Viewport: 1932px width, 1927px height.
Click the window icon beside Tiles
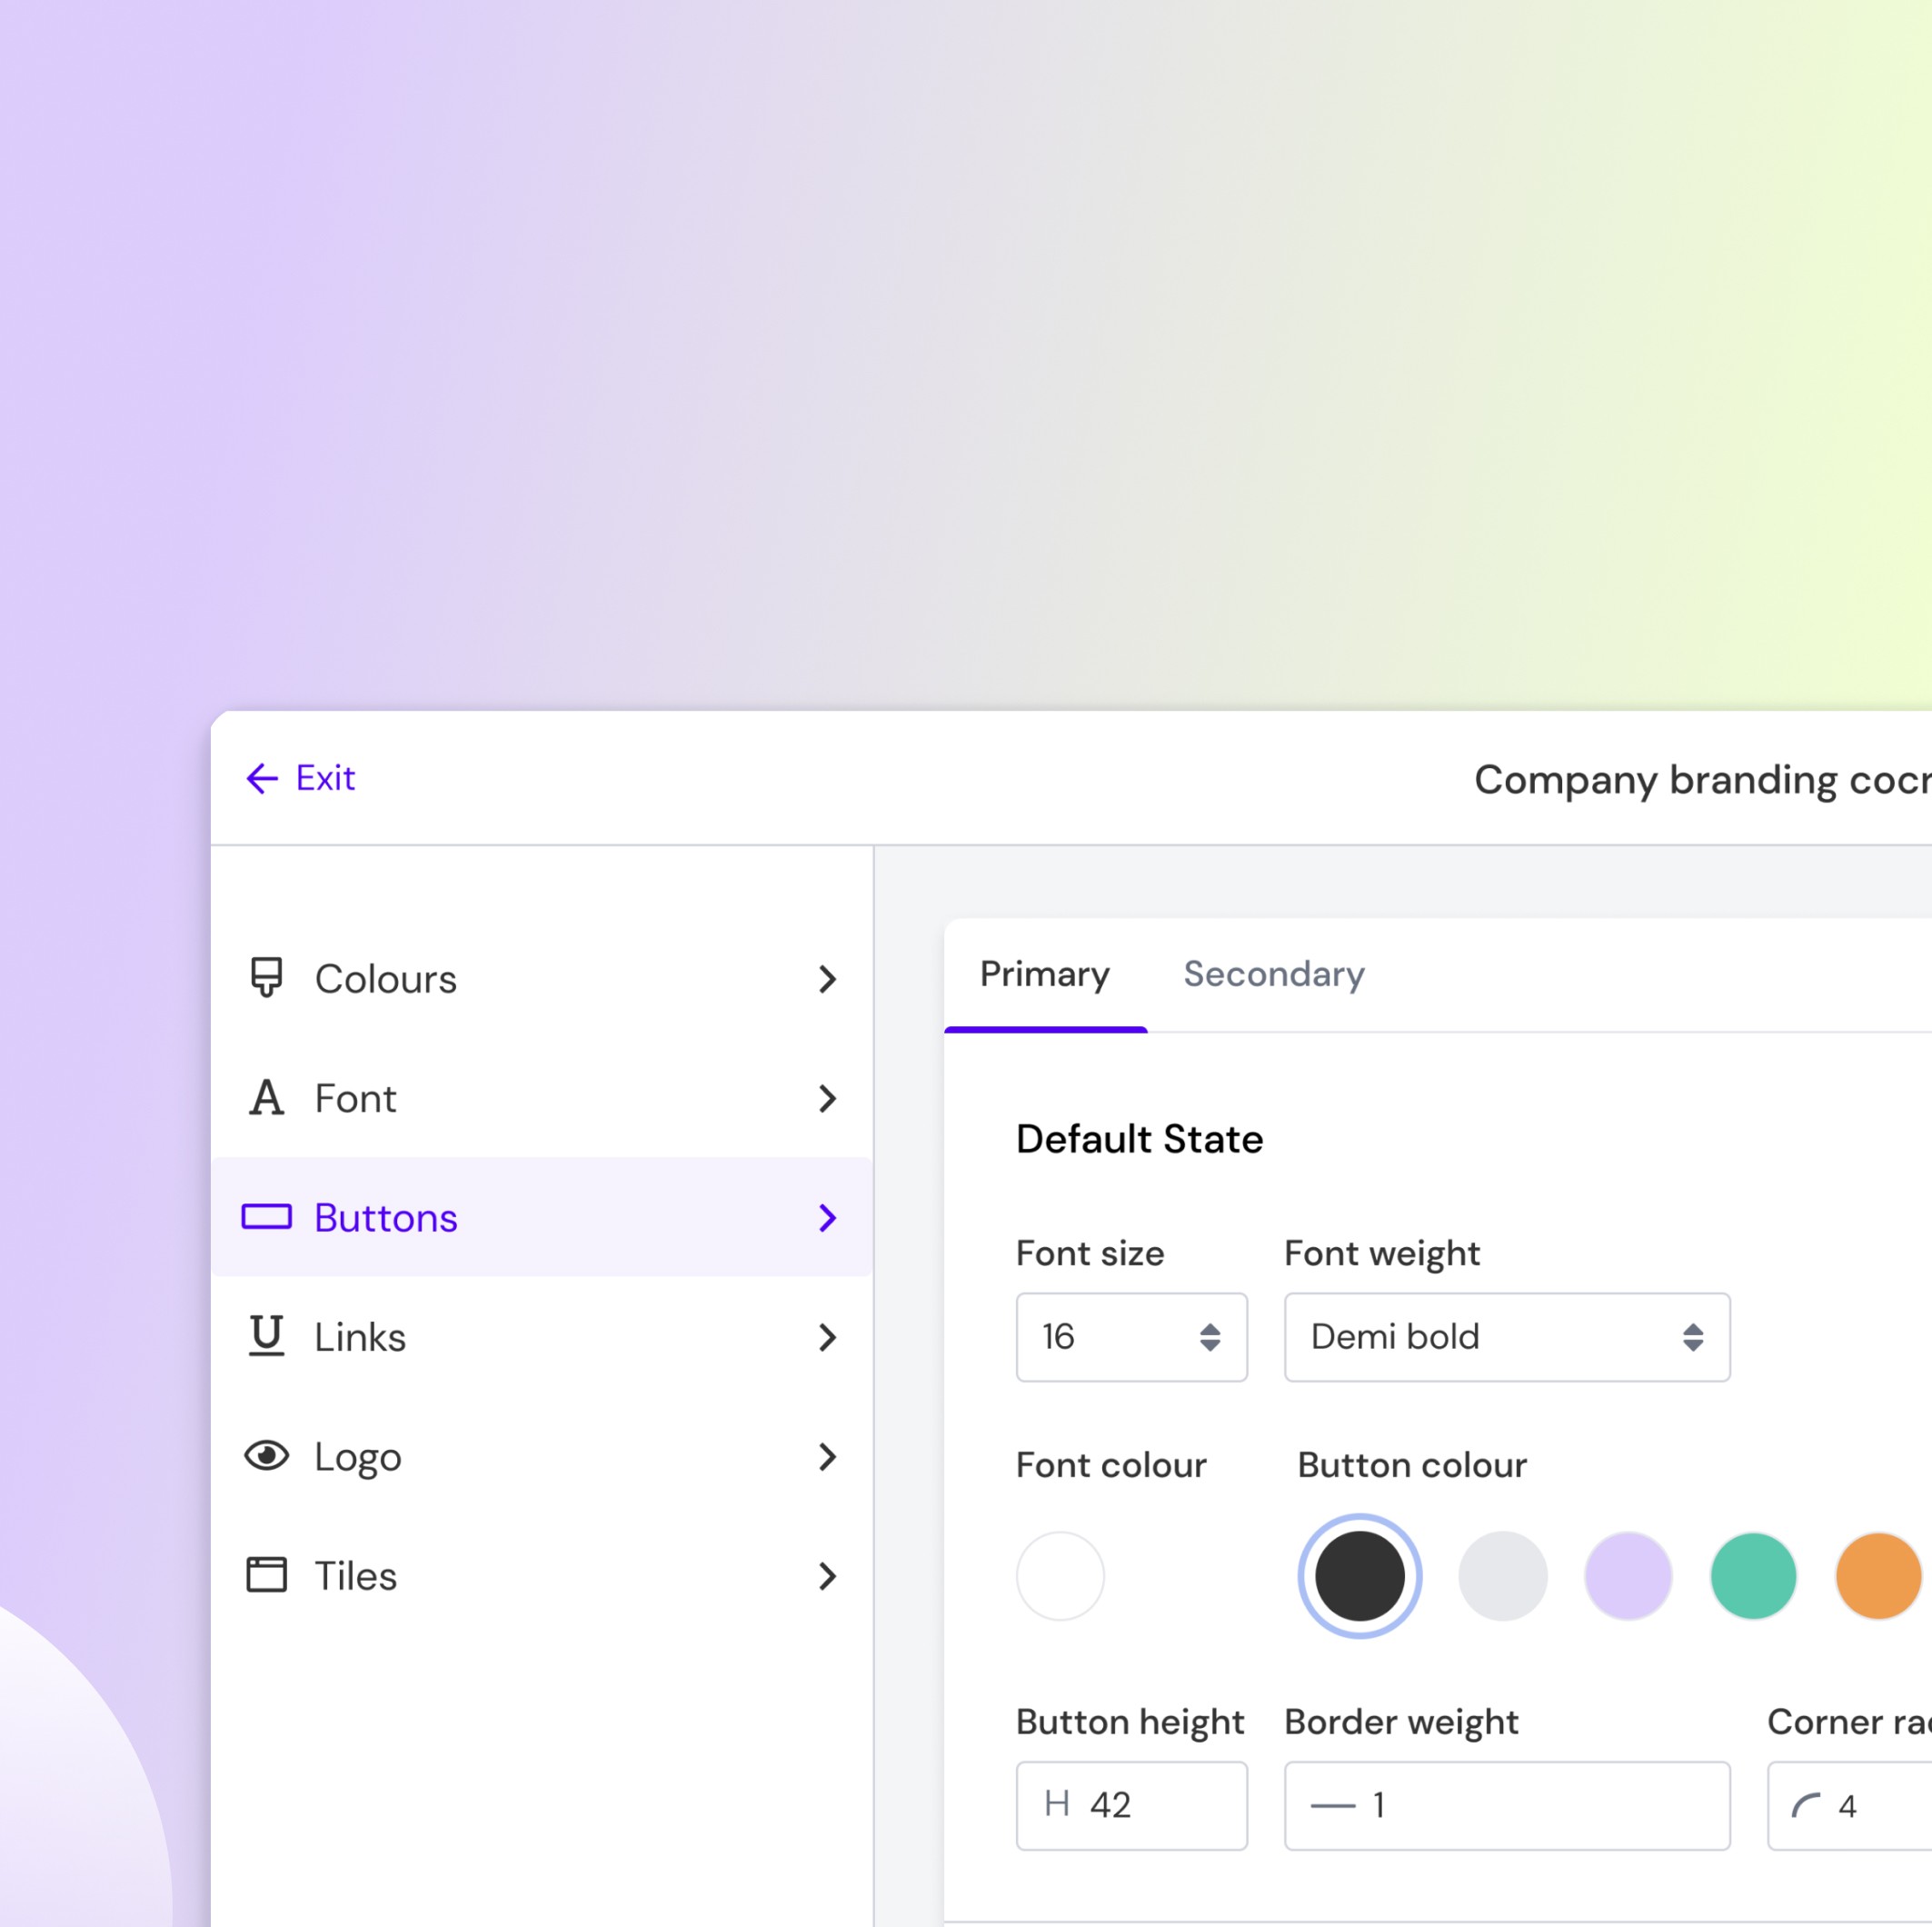(266, 1575)
